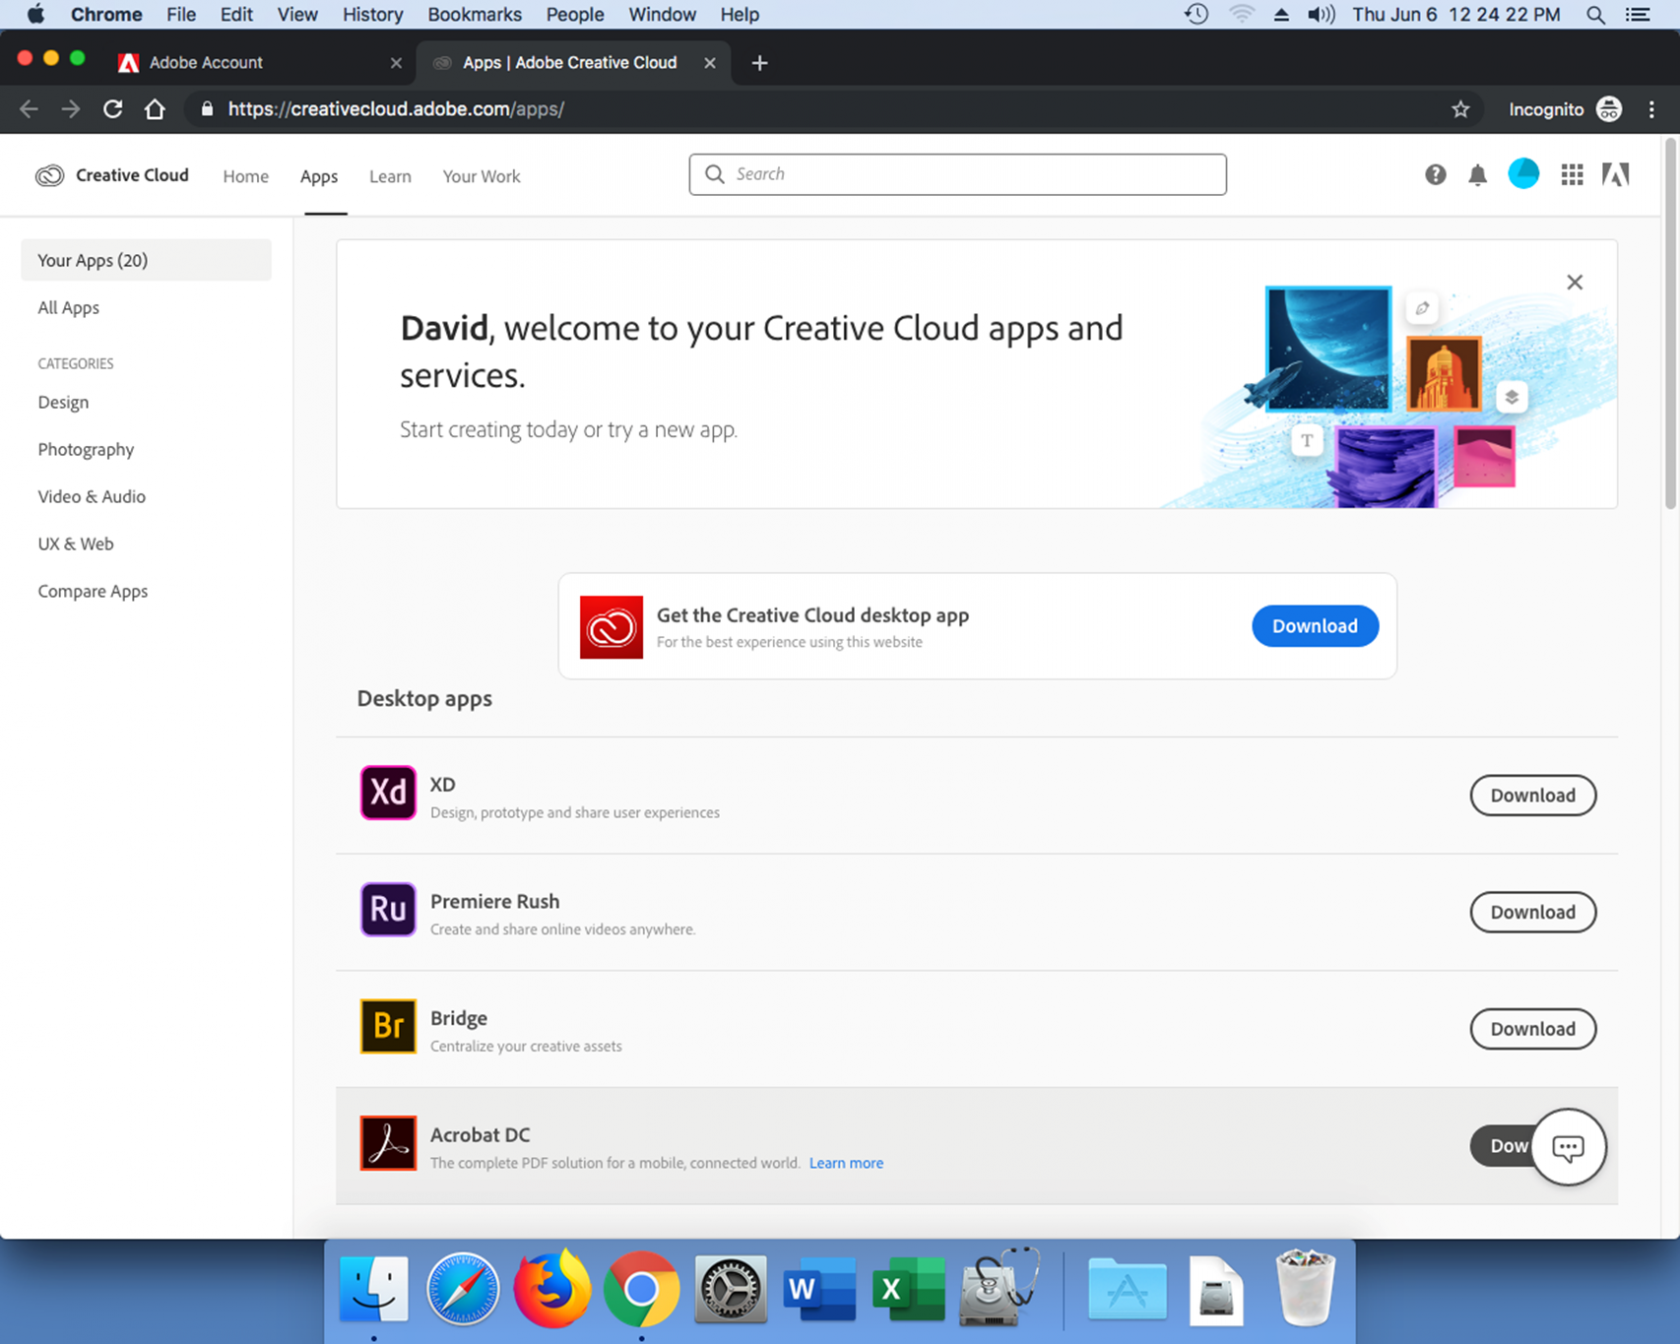This screenshot has width=1680, height=1344.
Task: Show All Apps in sidebar
Action: pos(68,308)
